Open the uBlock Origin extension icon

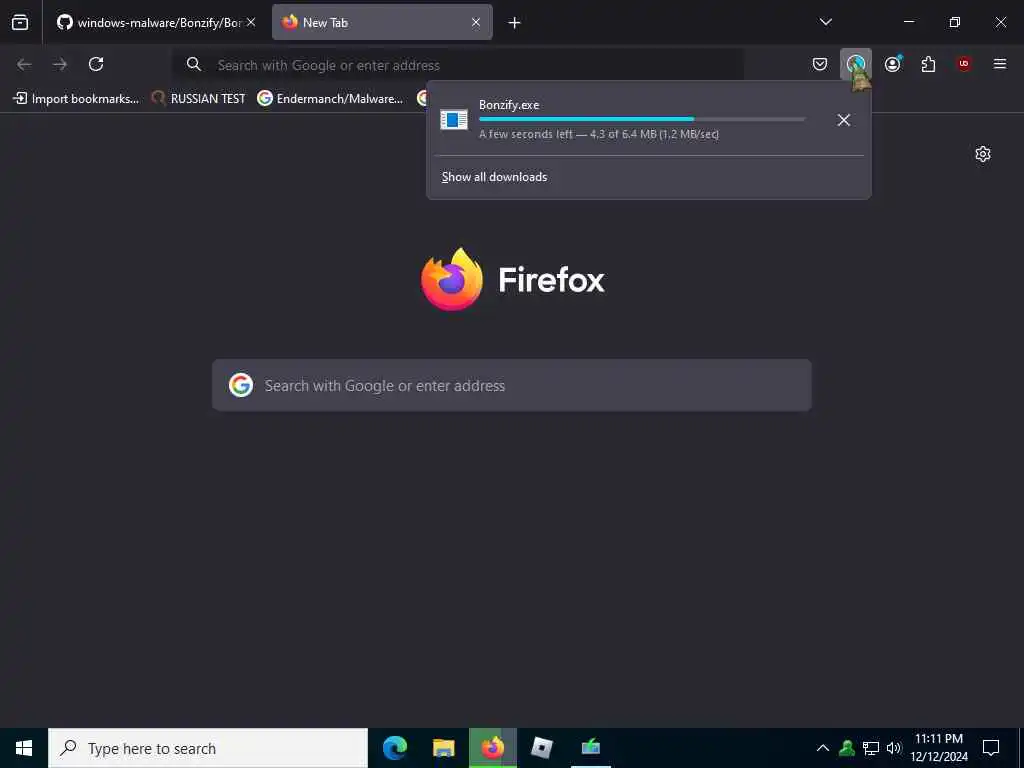(x=964, y=64)
